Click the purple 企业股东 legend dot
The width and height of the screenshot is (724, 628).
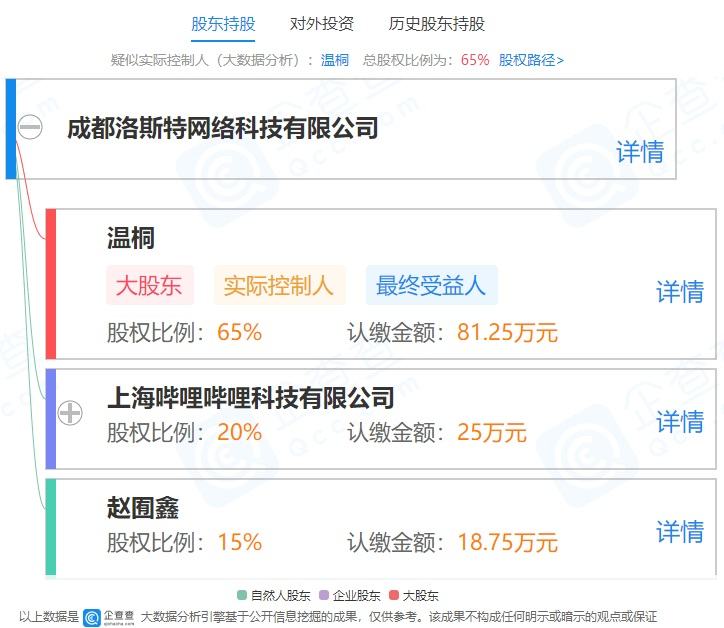click(323, 595)
